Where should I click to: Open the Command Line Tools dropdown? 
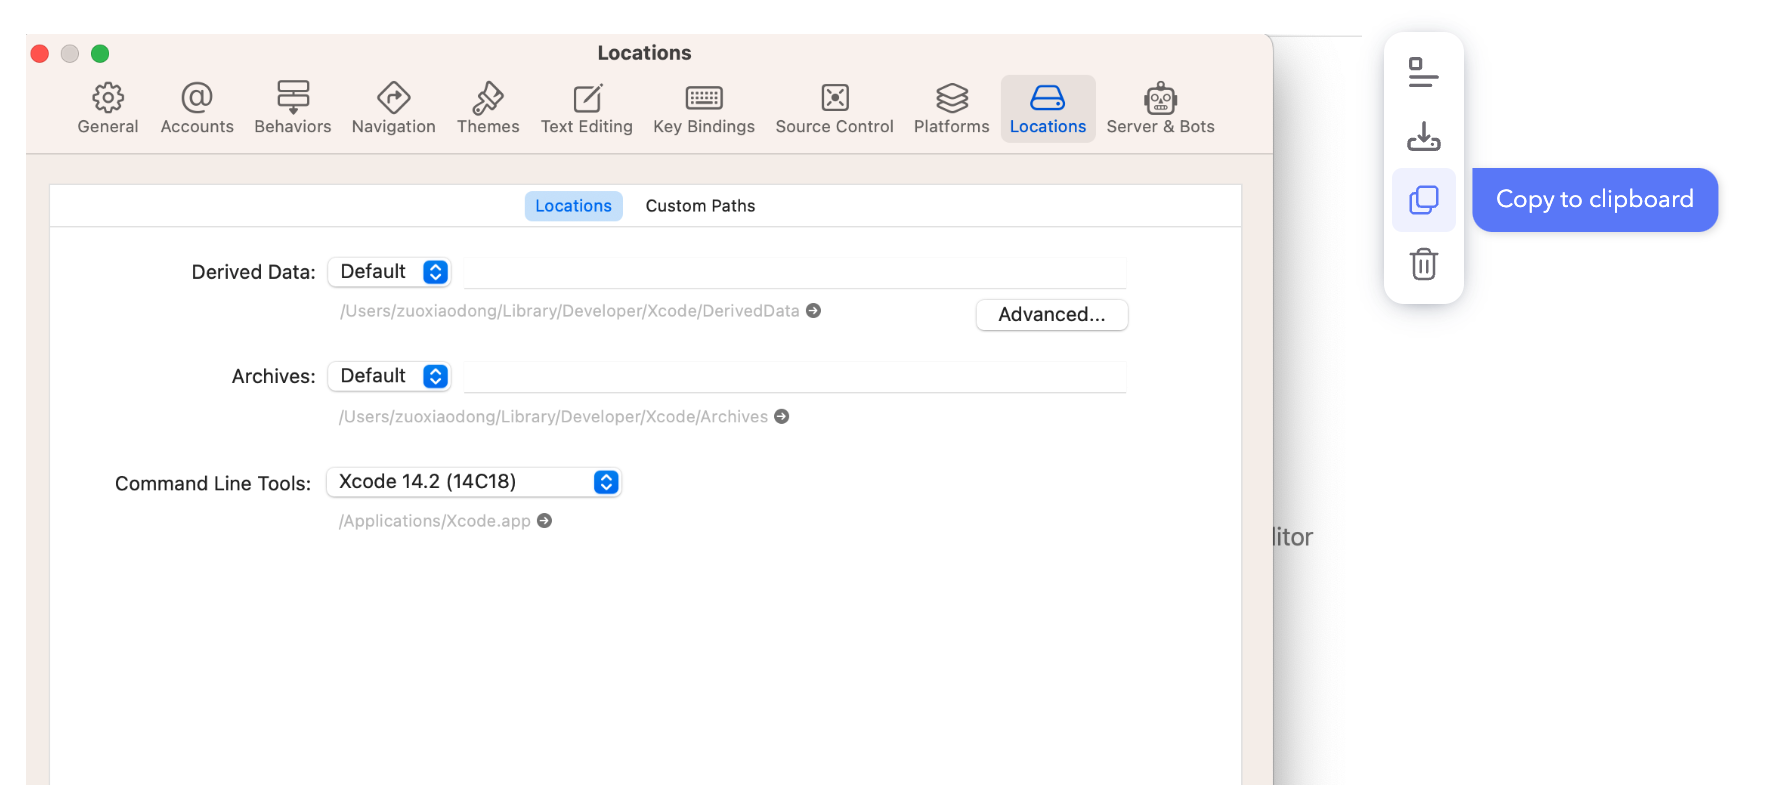pyautogui.click(x=474, y=482)
